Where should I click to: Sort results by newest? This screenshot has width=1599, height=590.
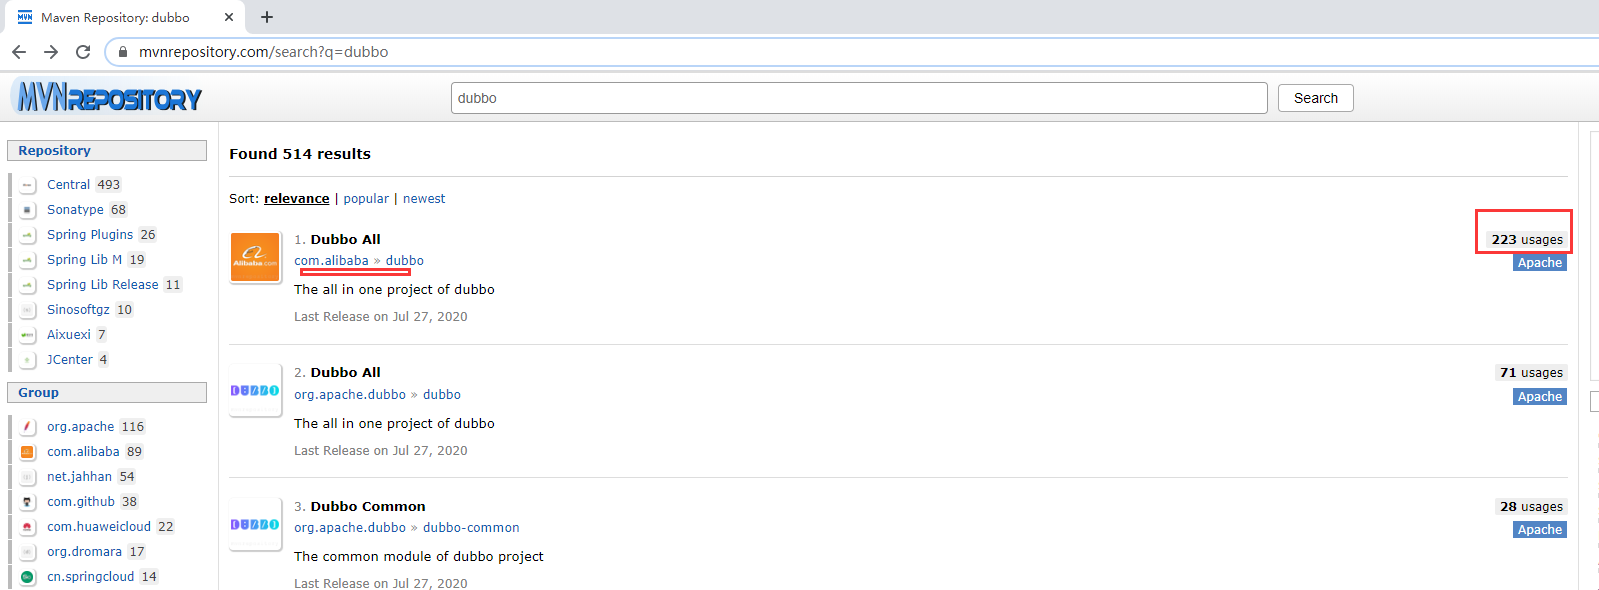424,199
